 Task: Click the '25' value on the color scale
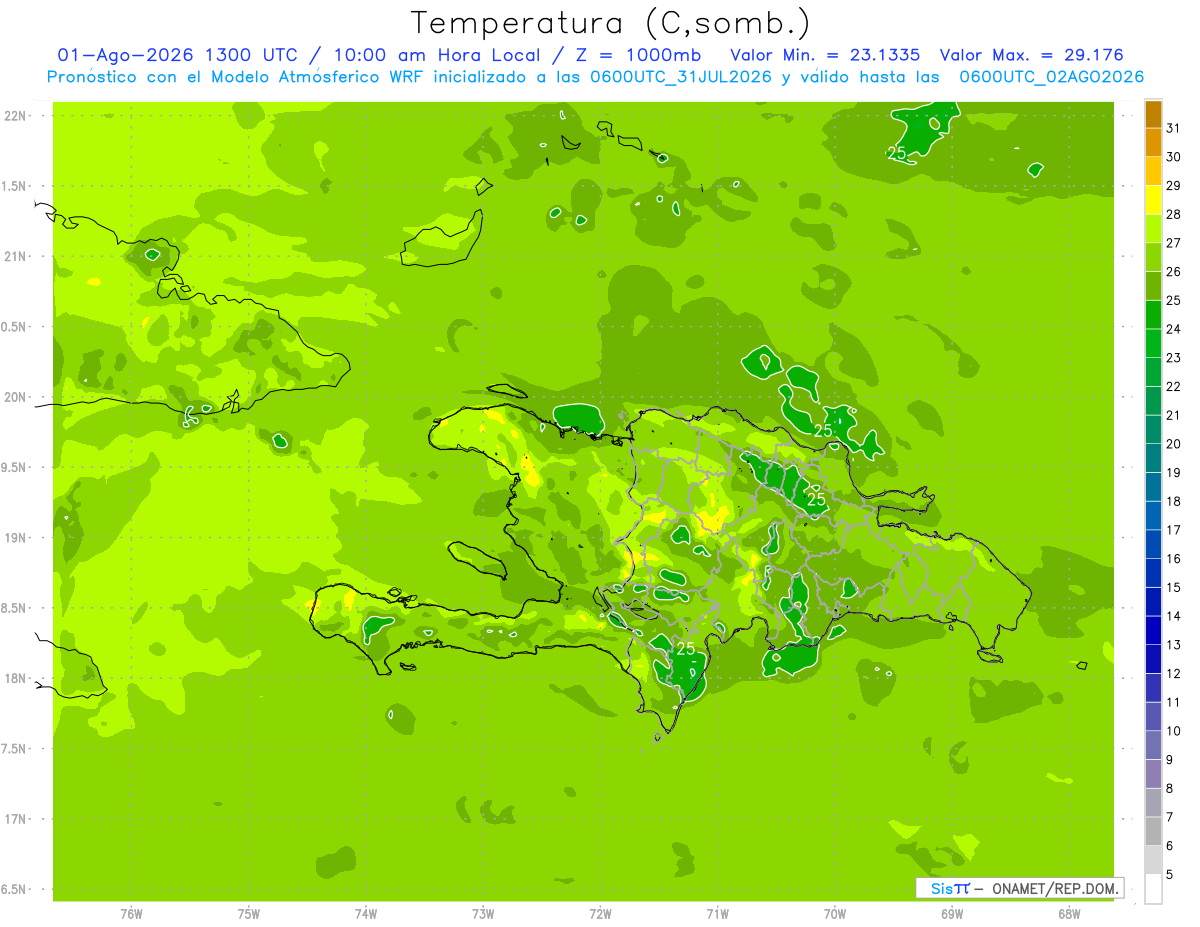click(x=1173, y=300)
